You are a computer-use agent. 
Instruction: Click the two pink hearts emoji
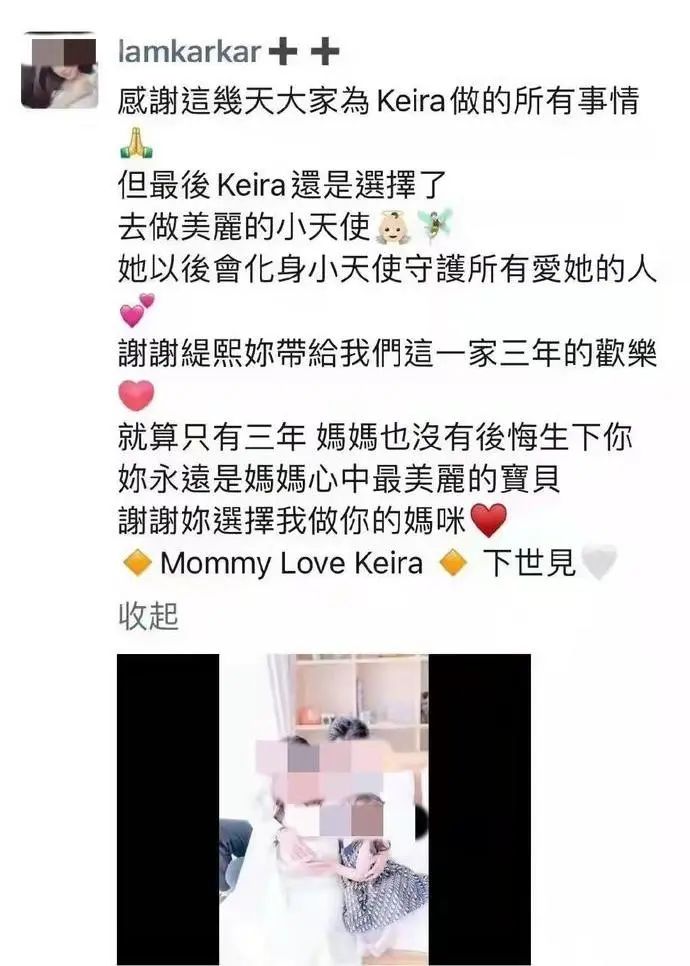(x=137, y=310)
